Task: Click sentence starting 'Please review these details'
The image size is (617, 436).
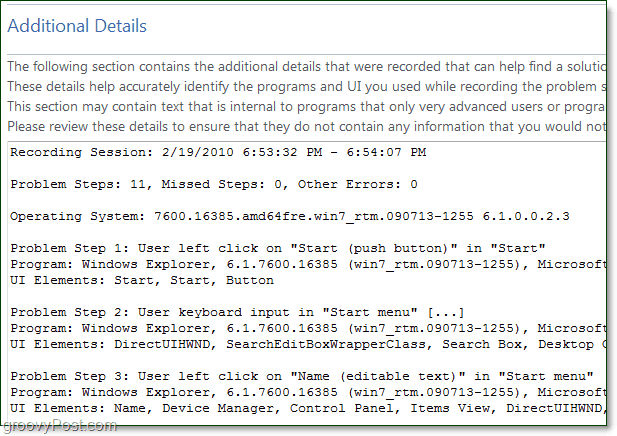Action: point(307,127)
